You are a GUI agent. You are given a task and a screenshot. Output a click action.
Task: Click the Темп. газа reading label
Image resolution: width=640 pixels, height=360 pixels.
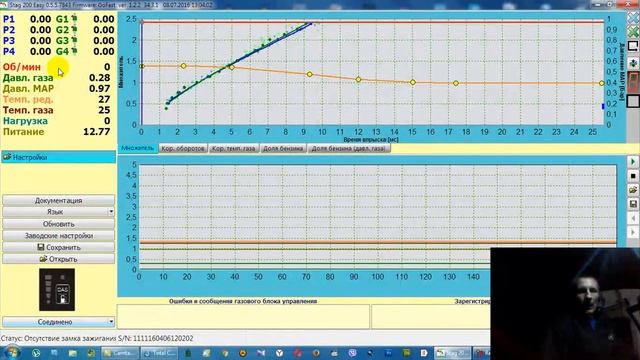[28, 110]
